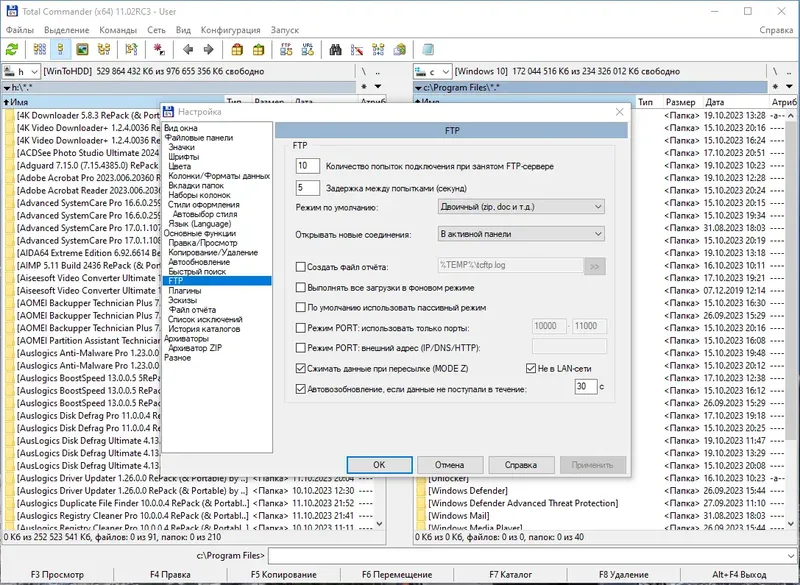Show the directory tree via toolbar icon
Screen dimensions: 800x585
pyautogui.click(x=104, y=49)
